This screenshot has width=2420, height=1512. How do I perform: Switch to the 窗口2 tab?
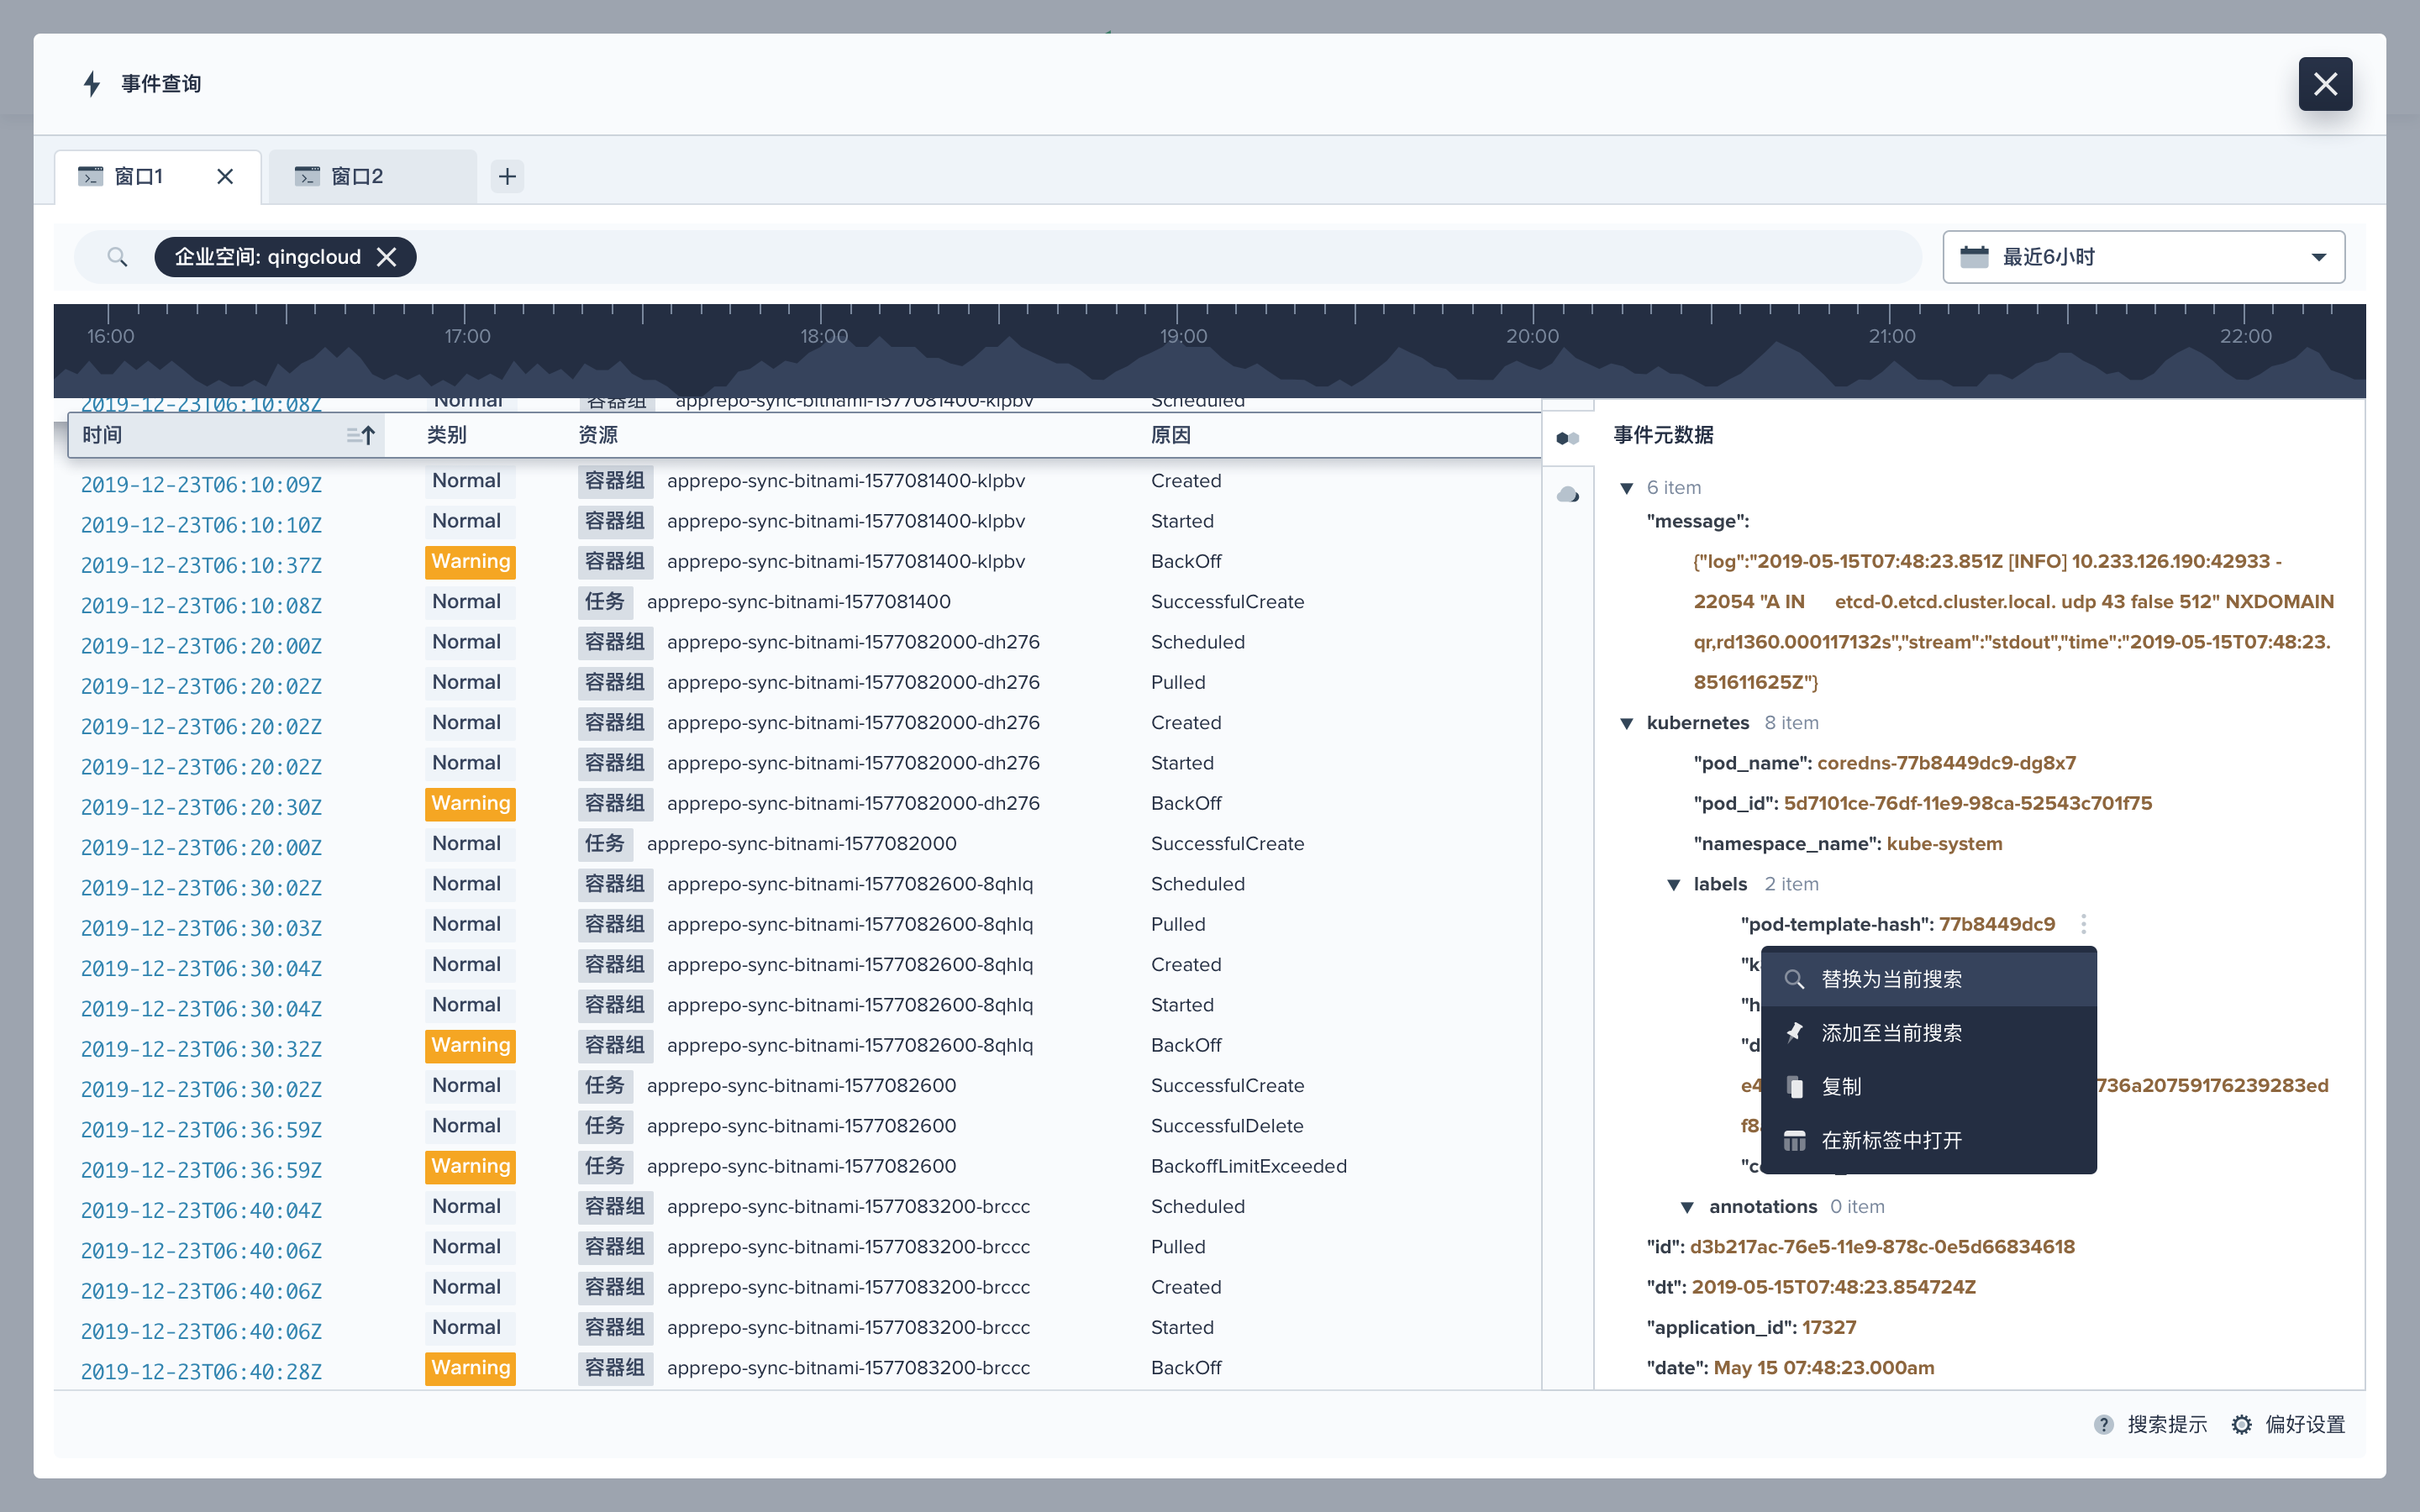[x=357, y=175]
